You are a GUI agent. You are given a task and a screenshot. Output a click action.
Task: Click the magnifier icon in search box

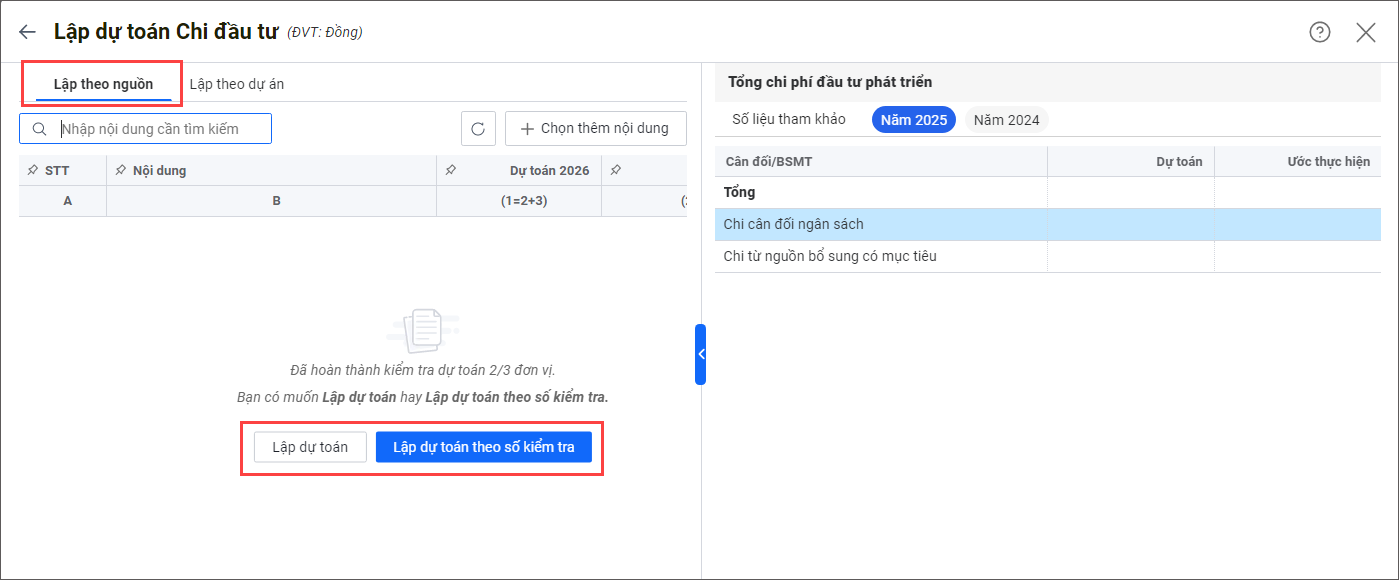(40, 129)
